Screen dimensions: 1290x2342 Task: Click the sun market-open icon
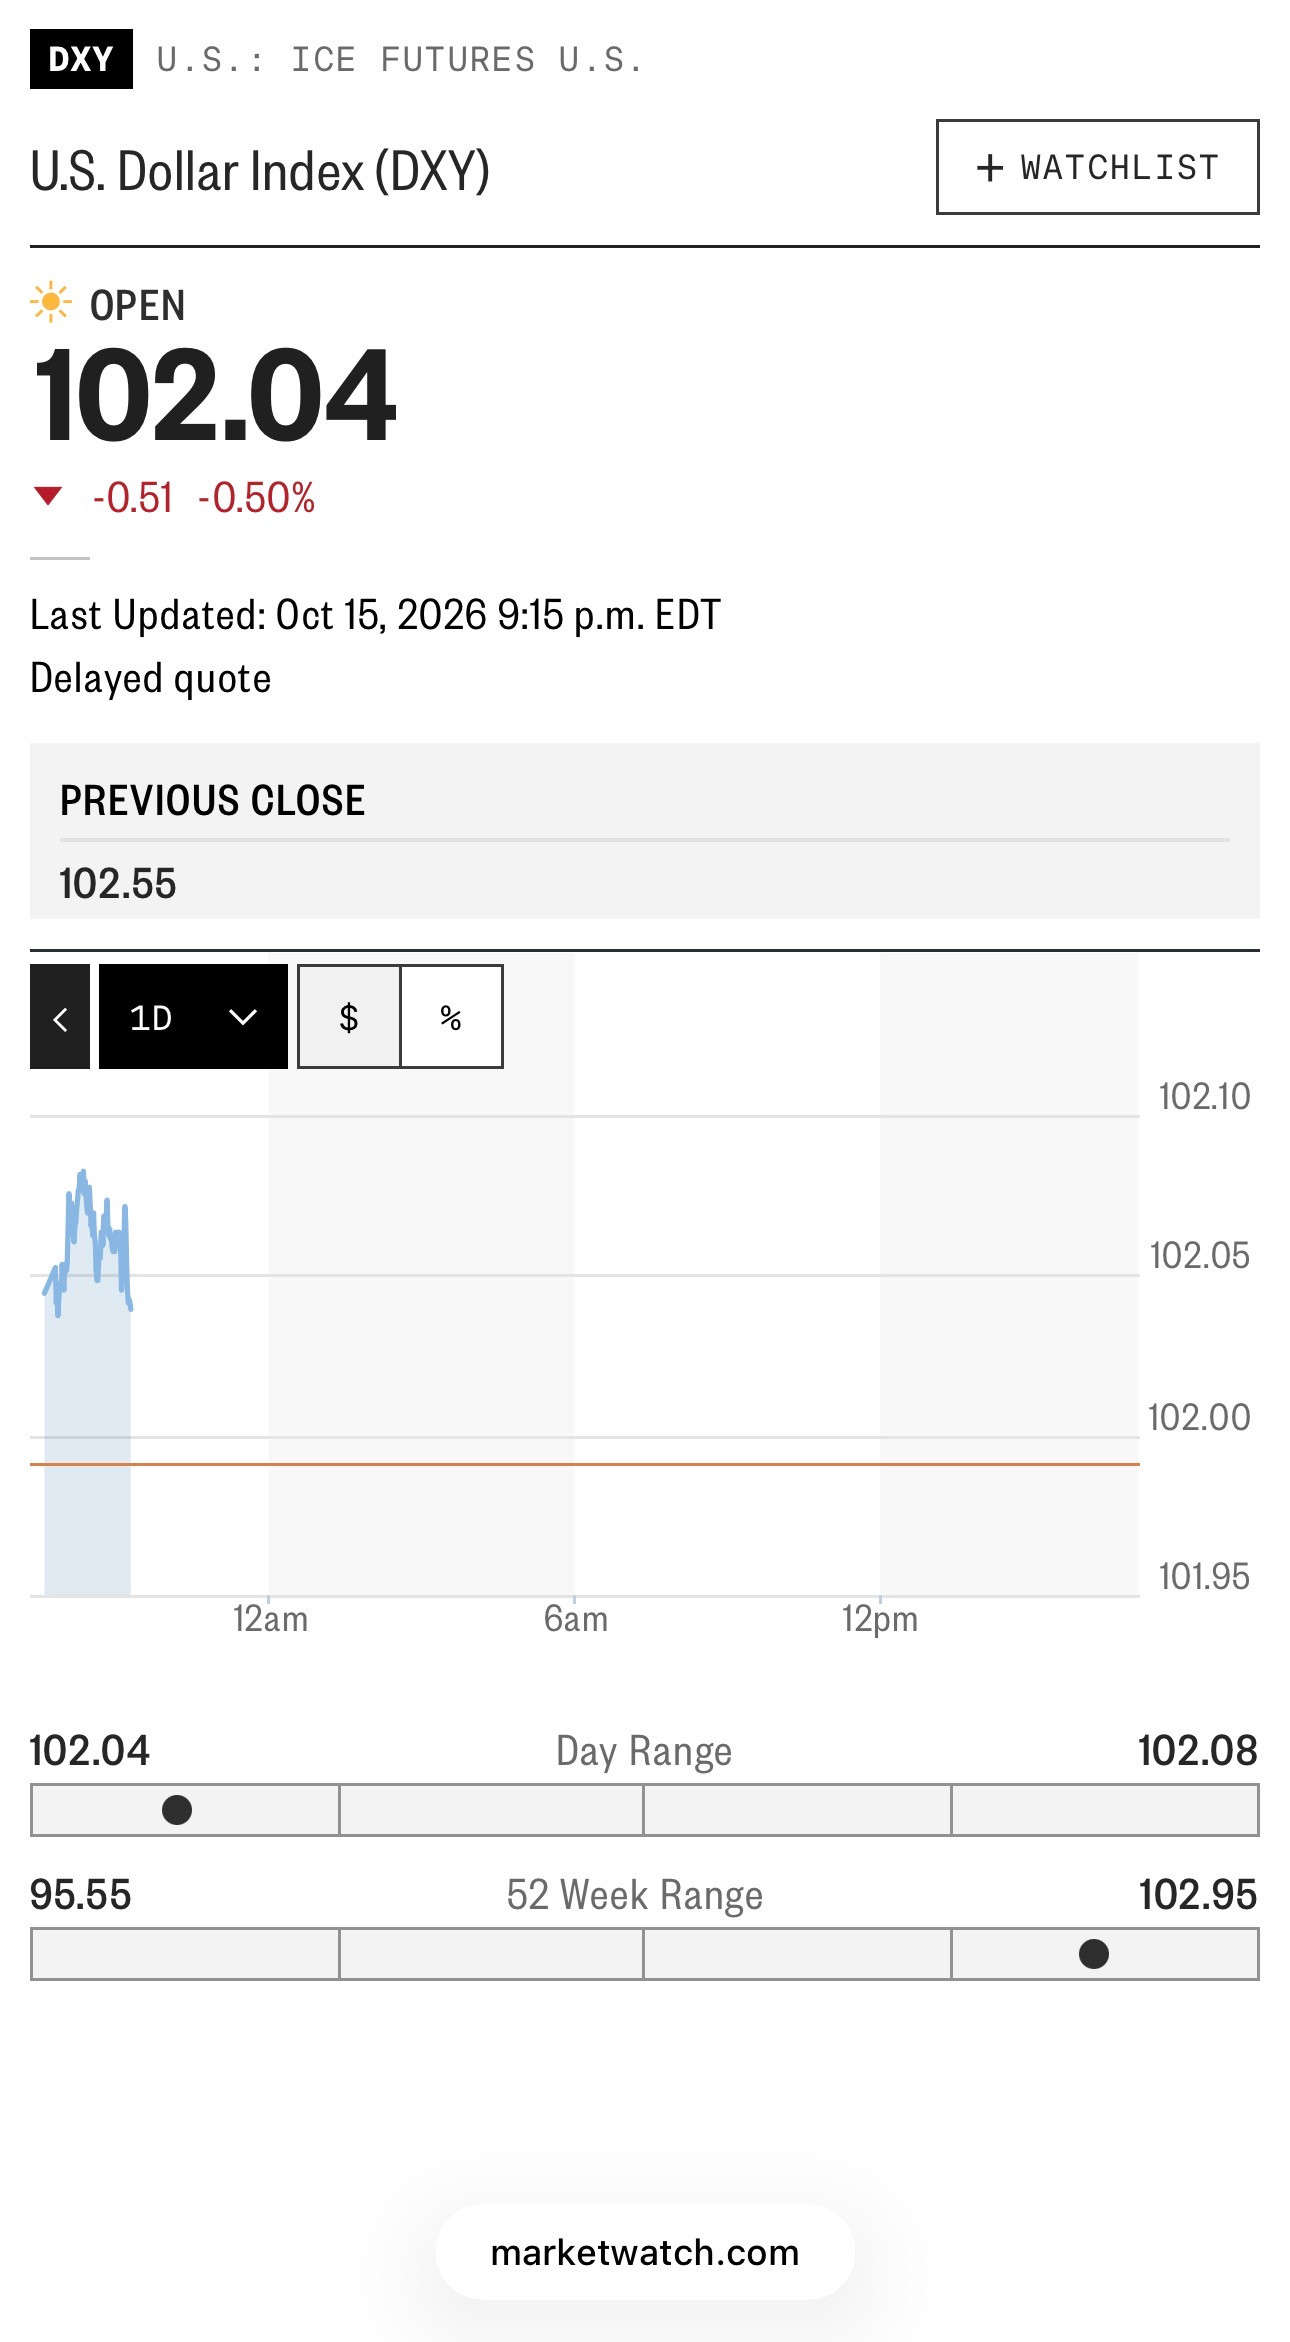pos(50,302)
